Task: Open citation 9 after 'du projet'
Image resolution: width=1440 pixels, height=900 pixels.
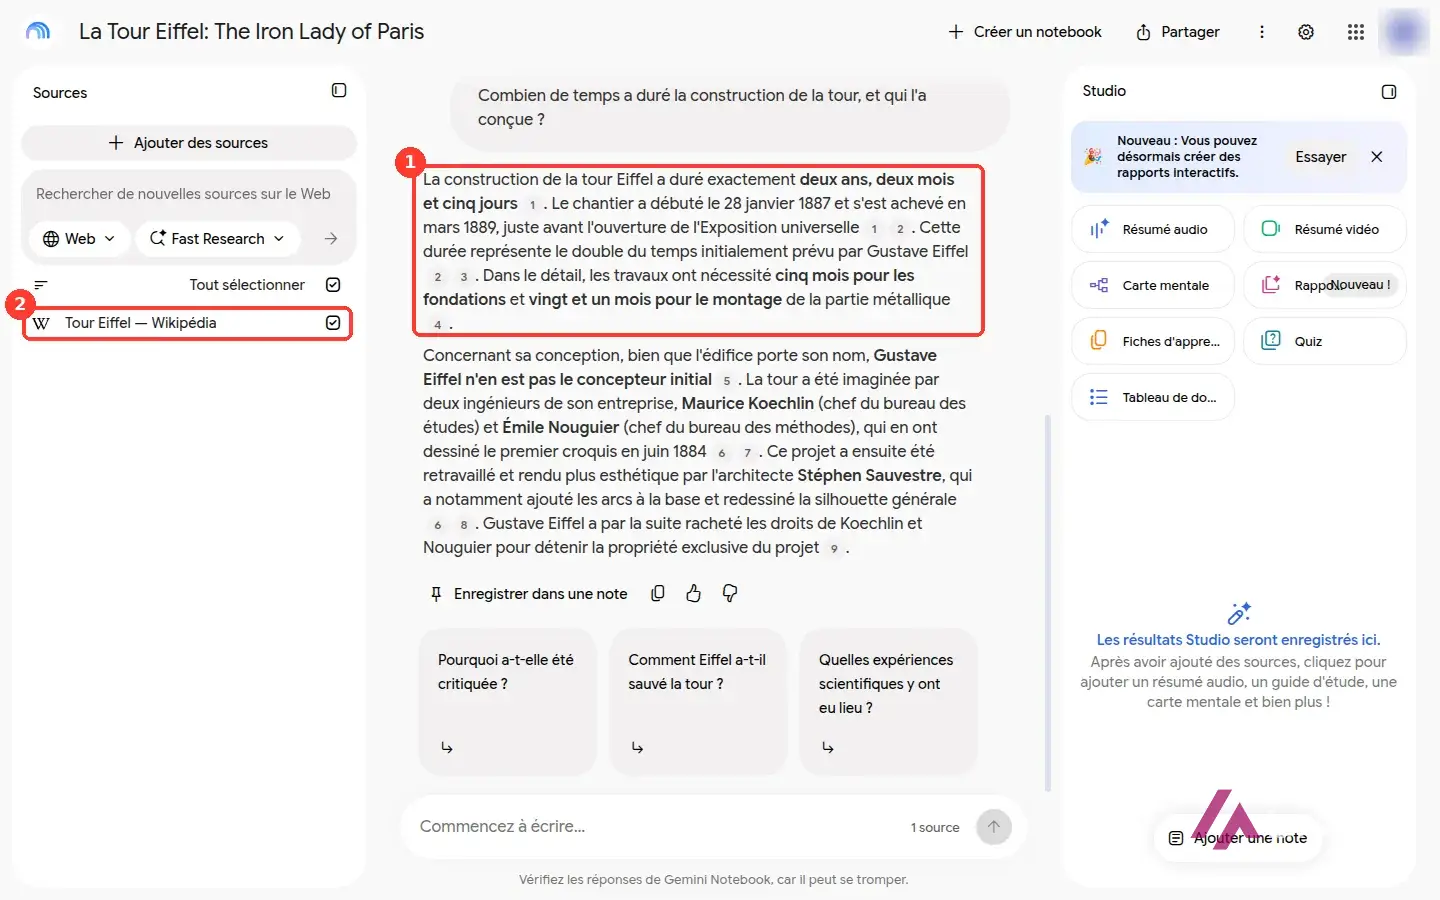Action: pos(834,549)
